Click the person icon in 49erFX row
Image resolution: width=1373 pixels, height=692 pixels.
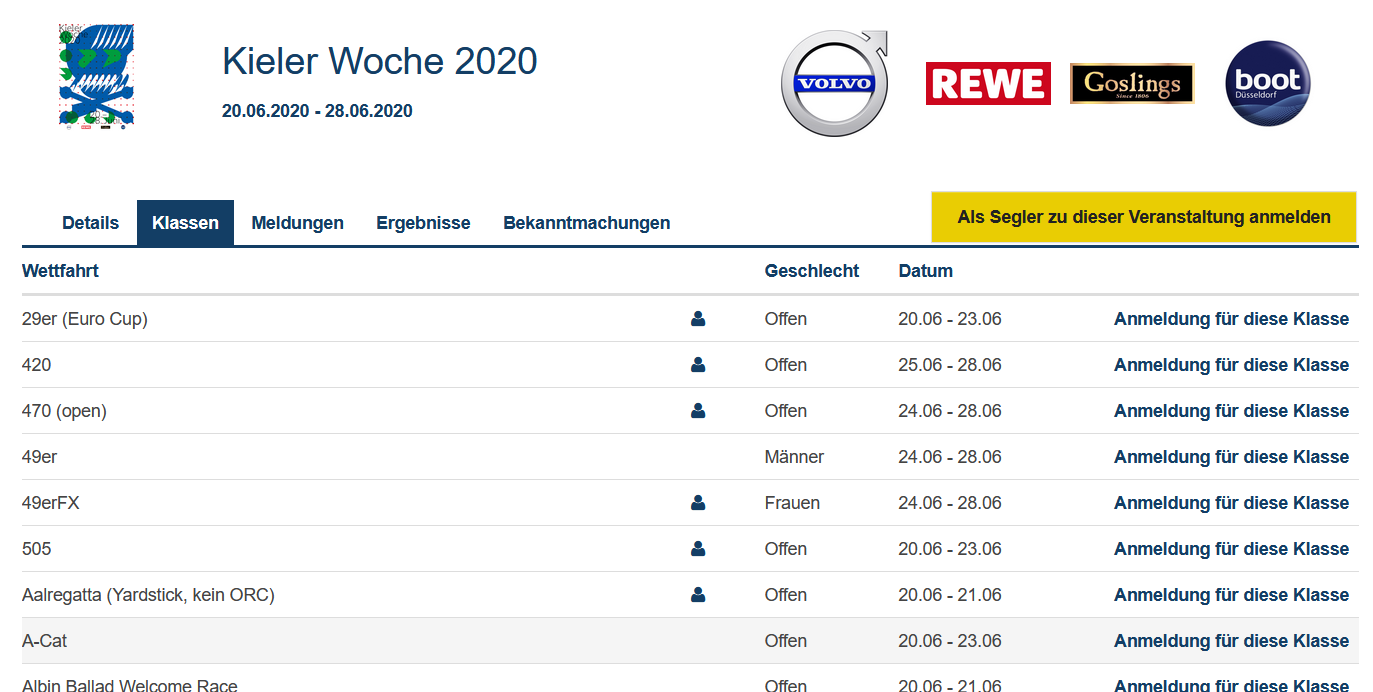click(698, 503)
